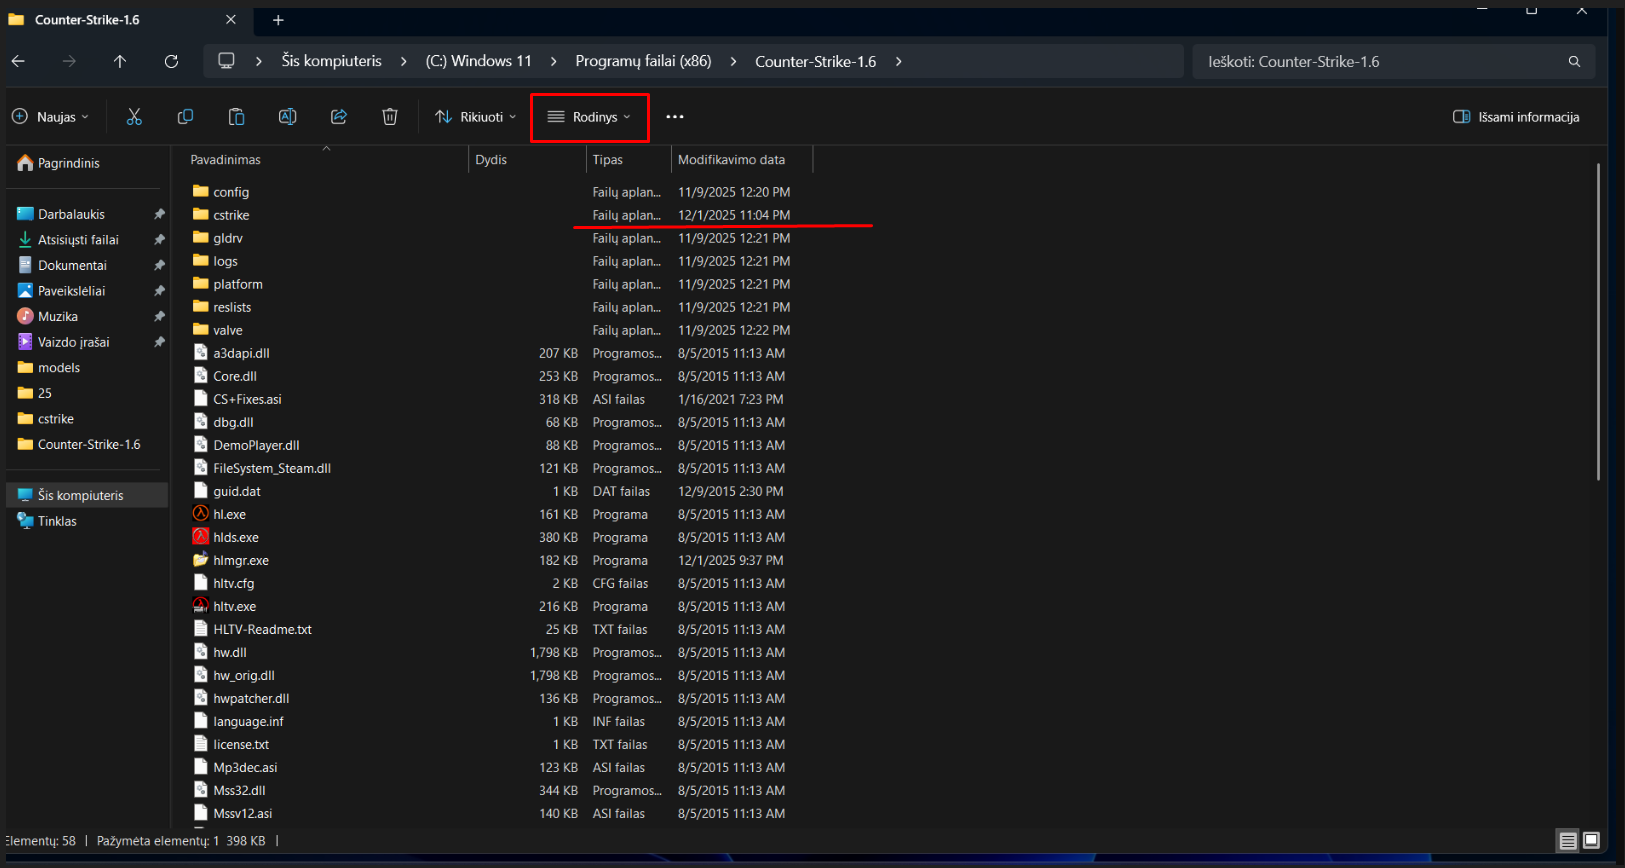Select the HLTV-Readme.txt file
Image resolution: width=1625 pixels, height=868 pixels.
(262, 629)
